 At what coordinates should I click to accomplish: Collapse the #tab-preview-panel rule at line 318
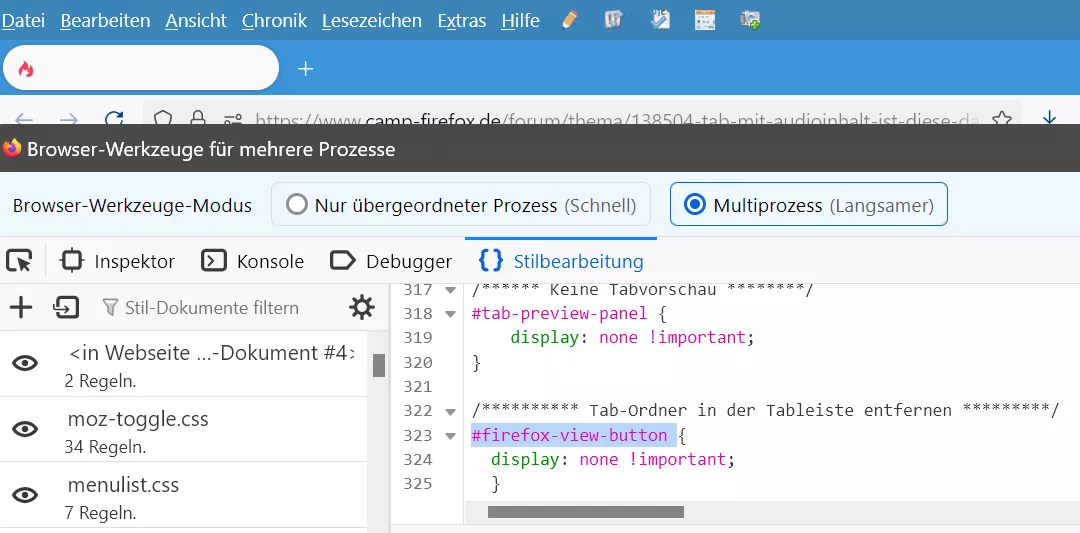point(450,314)
